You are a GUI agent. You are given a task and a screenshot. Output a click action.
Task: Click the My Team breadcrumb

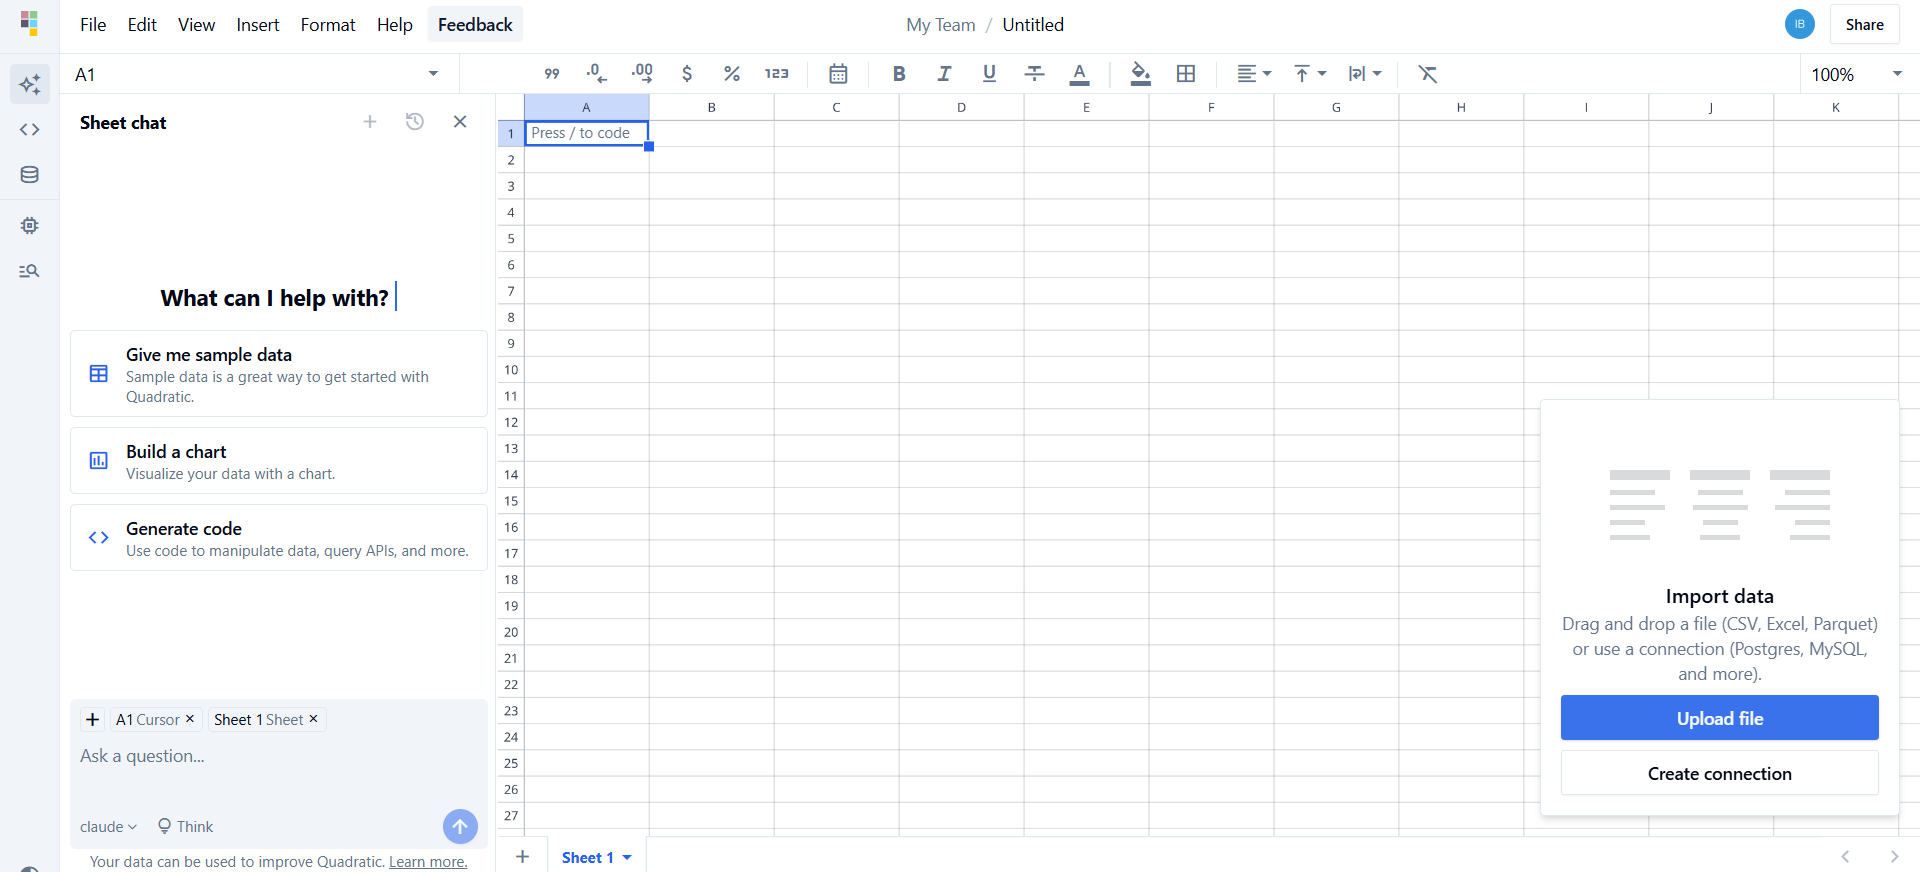click(x=941, y=25)
